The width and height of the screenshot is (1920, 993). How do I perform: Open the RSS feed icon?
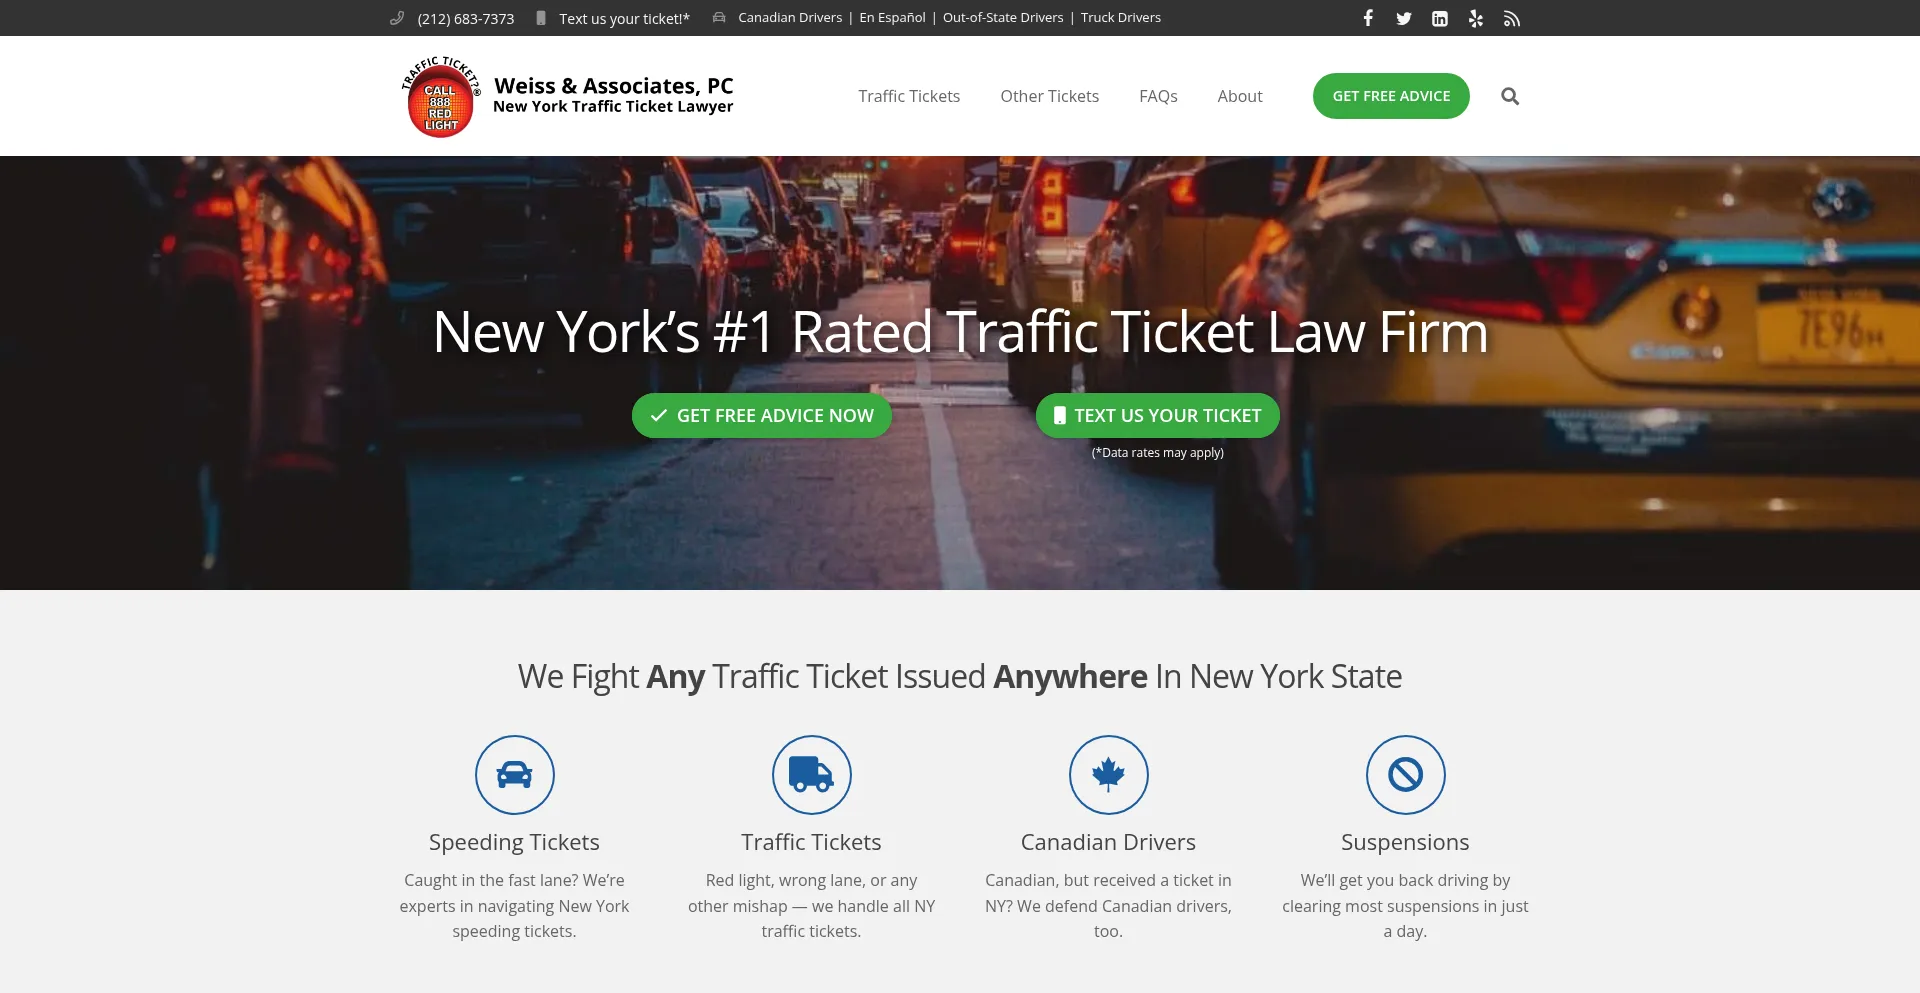click(x=1512, y=18)
